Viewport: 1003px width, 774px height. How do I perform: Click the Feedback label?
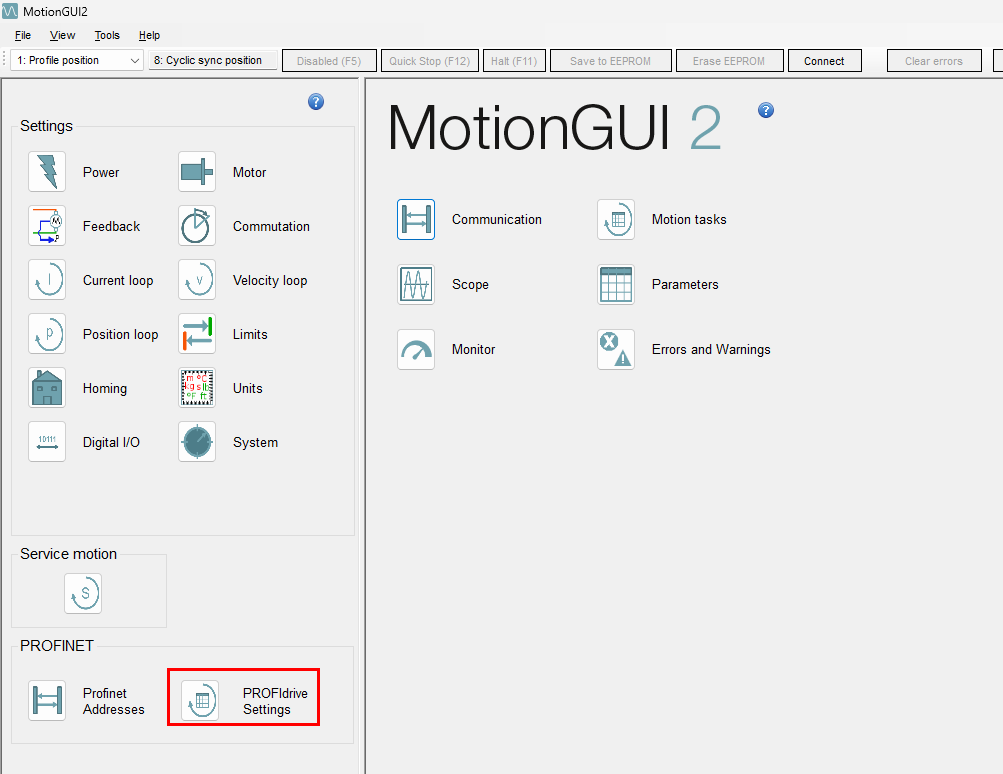click(111, 226)
